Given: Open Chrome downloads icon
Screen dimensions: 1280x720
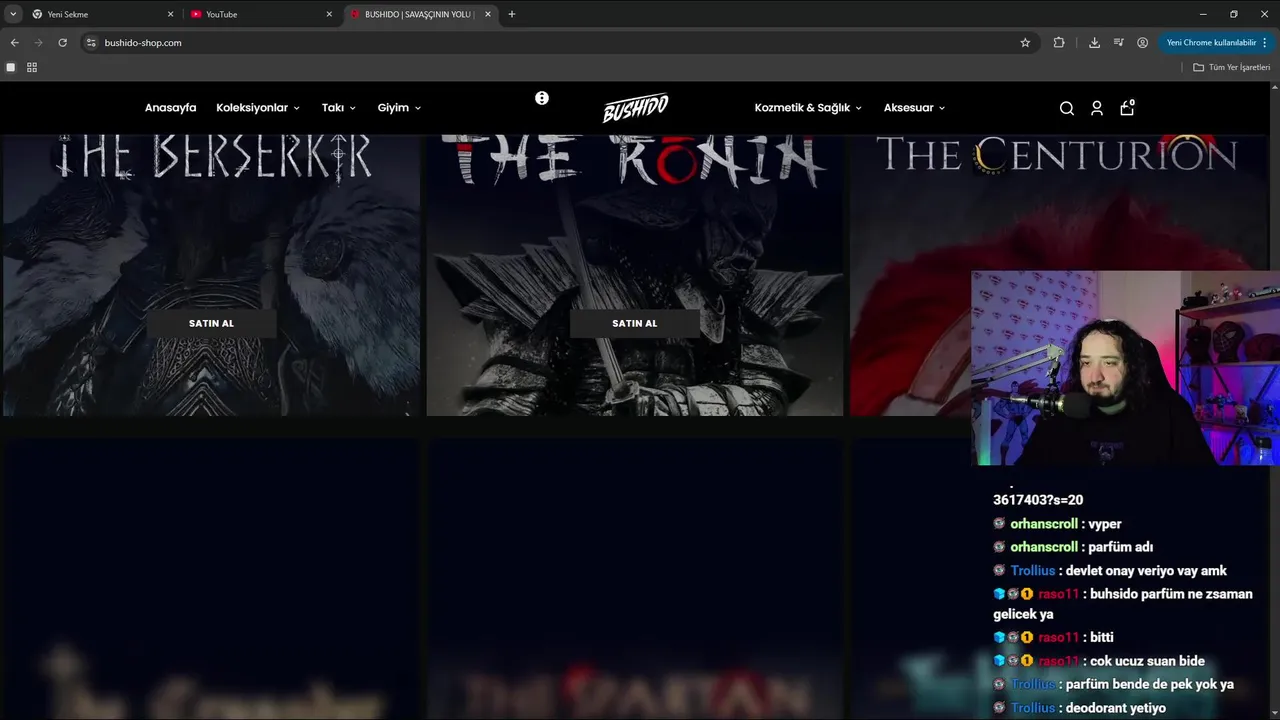Looking at the screenshot, I should point(1094,43).
